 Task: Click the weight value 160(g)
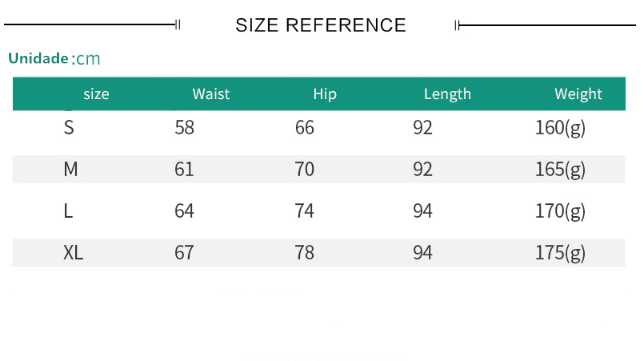tap(560, 128)
